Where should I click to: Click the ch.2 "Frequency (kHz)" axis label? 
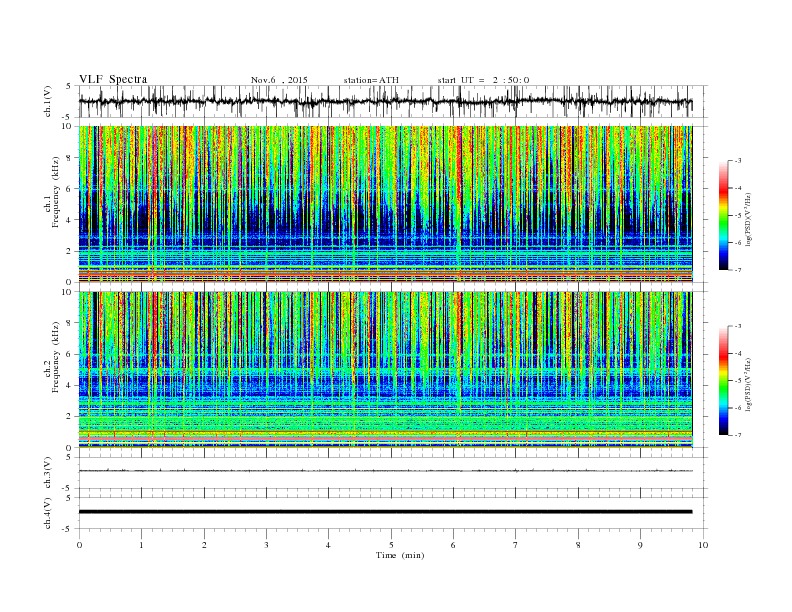(x=55, y=356)
